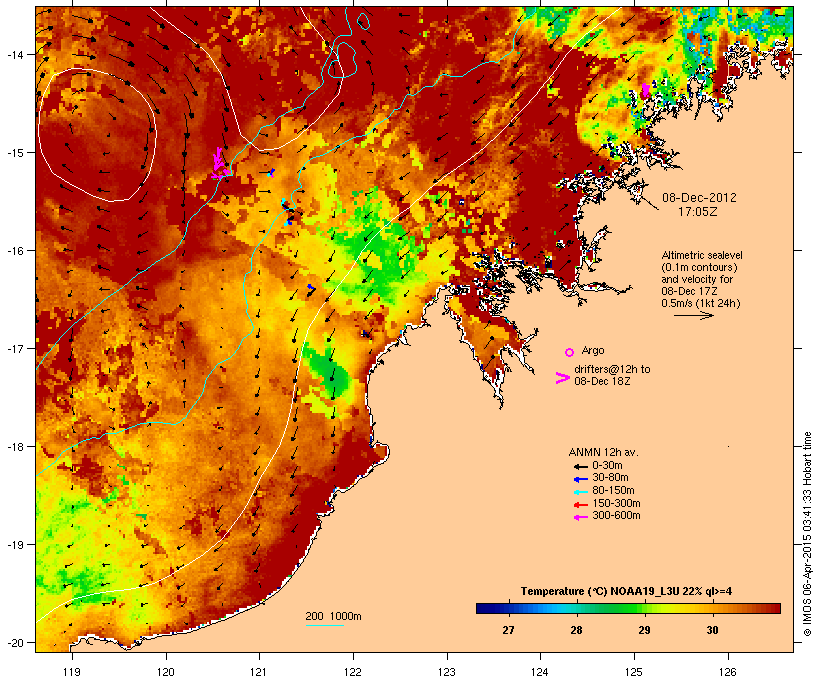Click longitude axis label '126'
820x680 pixels.
[x=728, y=672]
